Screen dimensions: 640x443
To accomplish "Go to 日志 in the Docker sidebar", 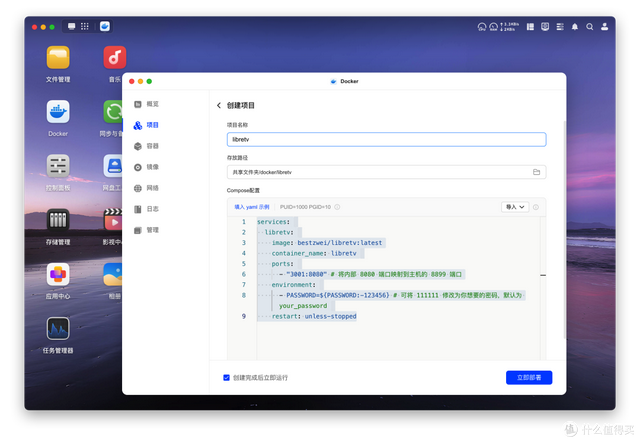I will [x=152, y=209].
